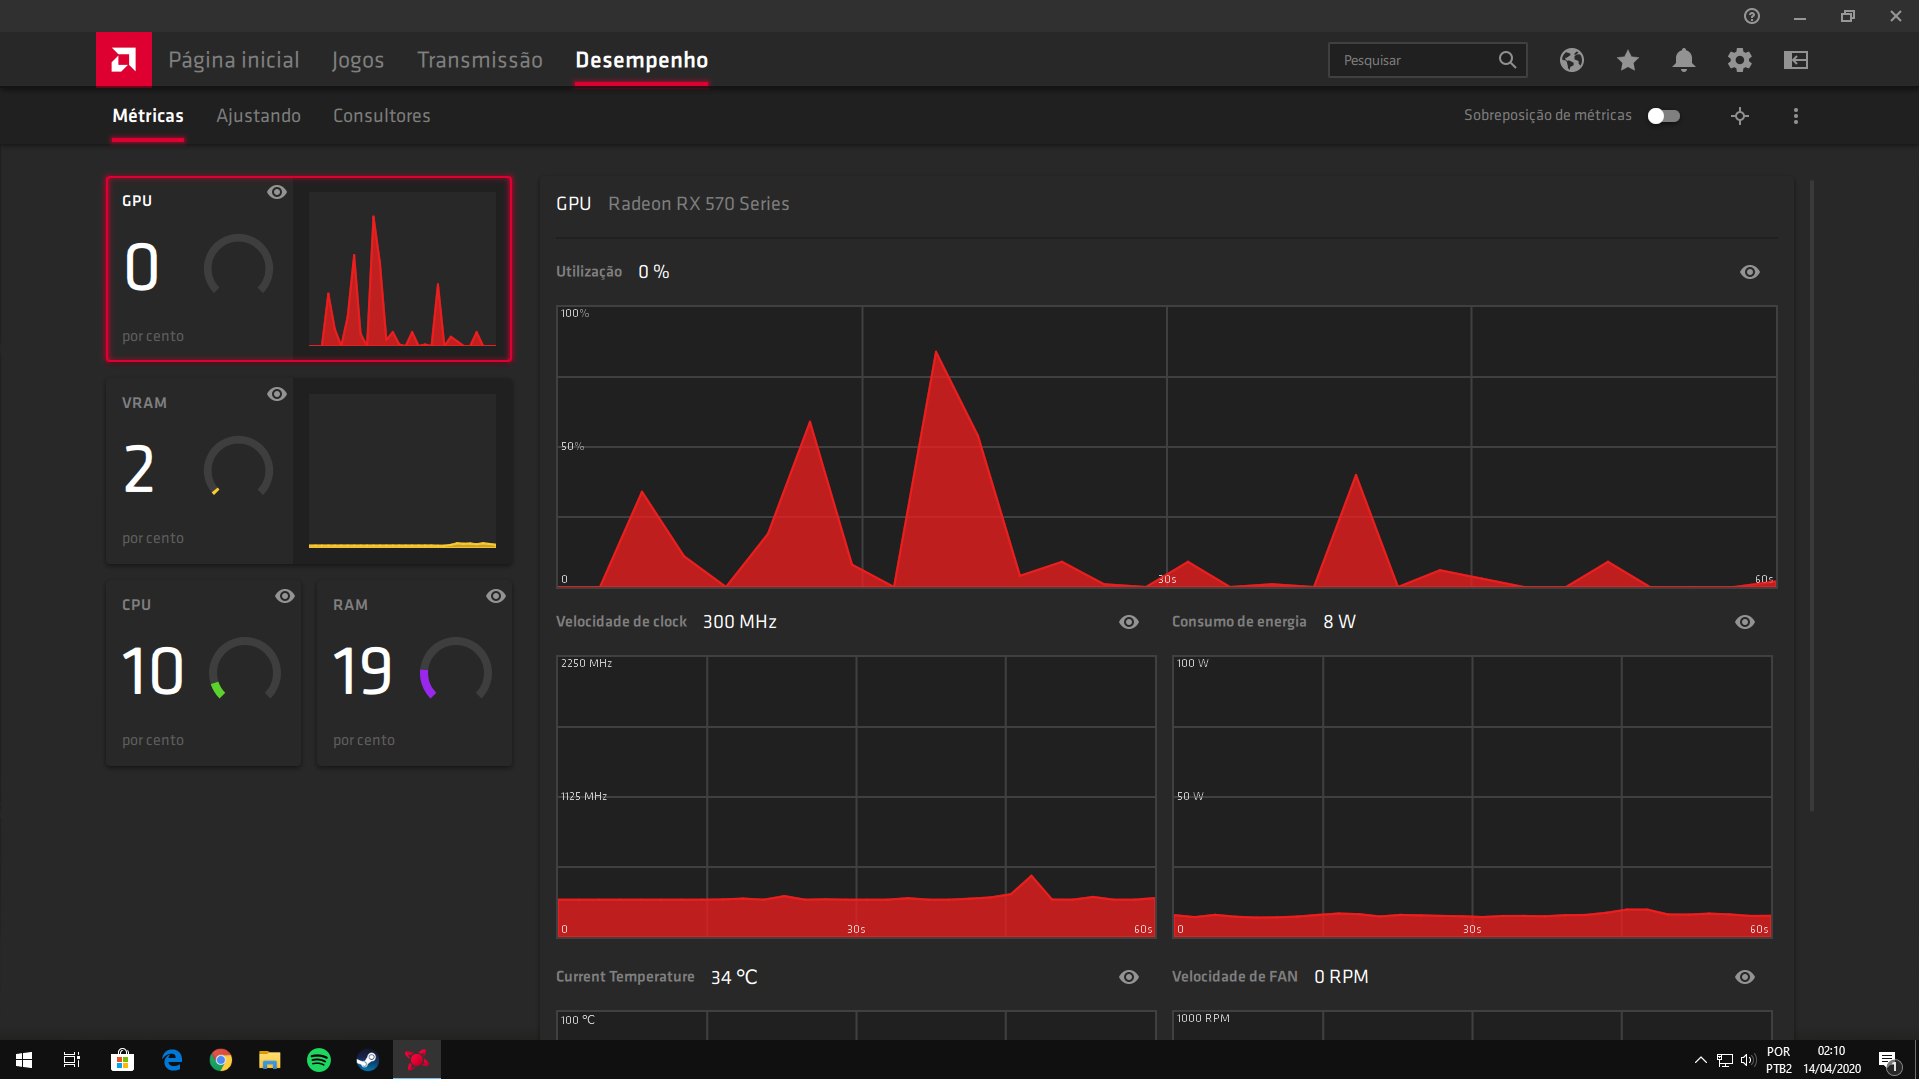Viewport: 1919px width, 1079px height.
Task: Click the metrics overlay crosshair icon
Action: 1740,116
